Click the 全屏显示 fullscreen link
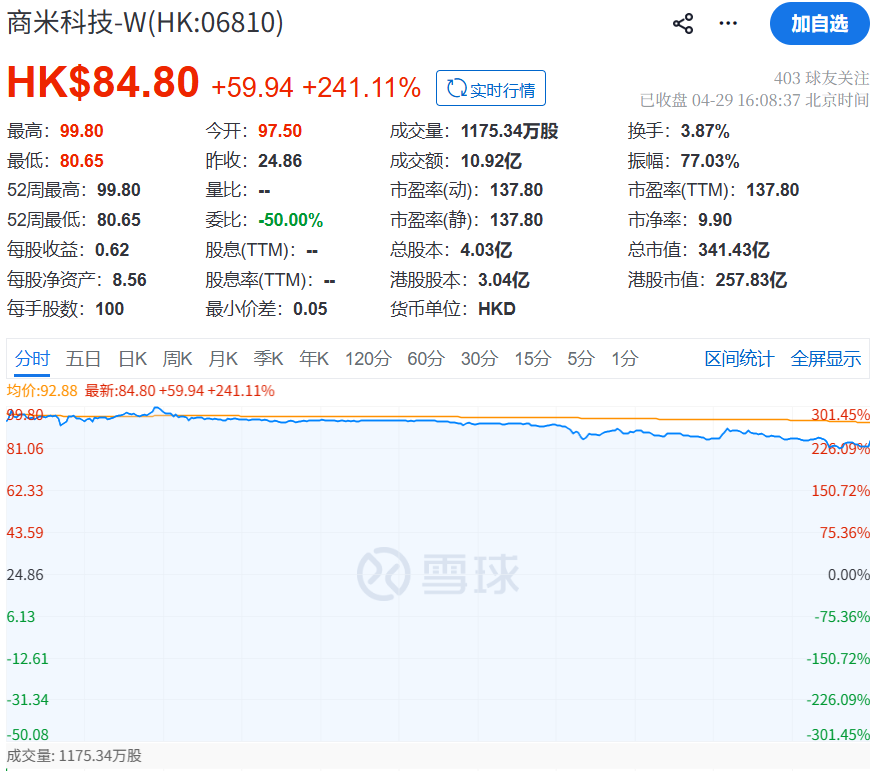This screenshot has height=771, width=885. pyautogui.click(x=826, y=359)
